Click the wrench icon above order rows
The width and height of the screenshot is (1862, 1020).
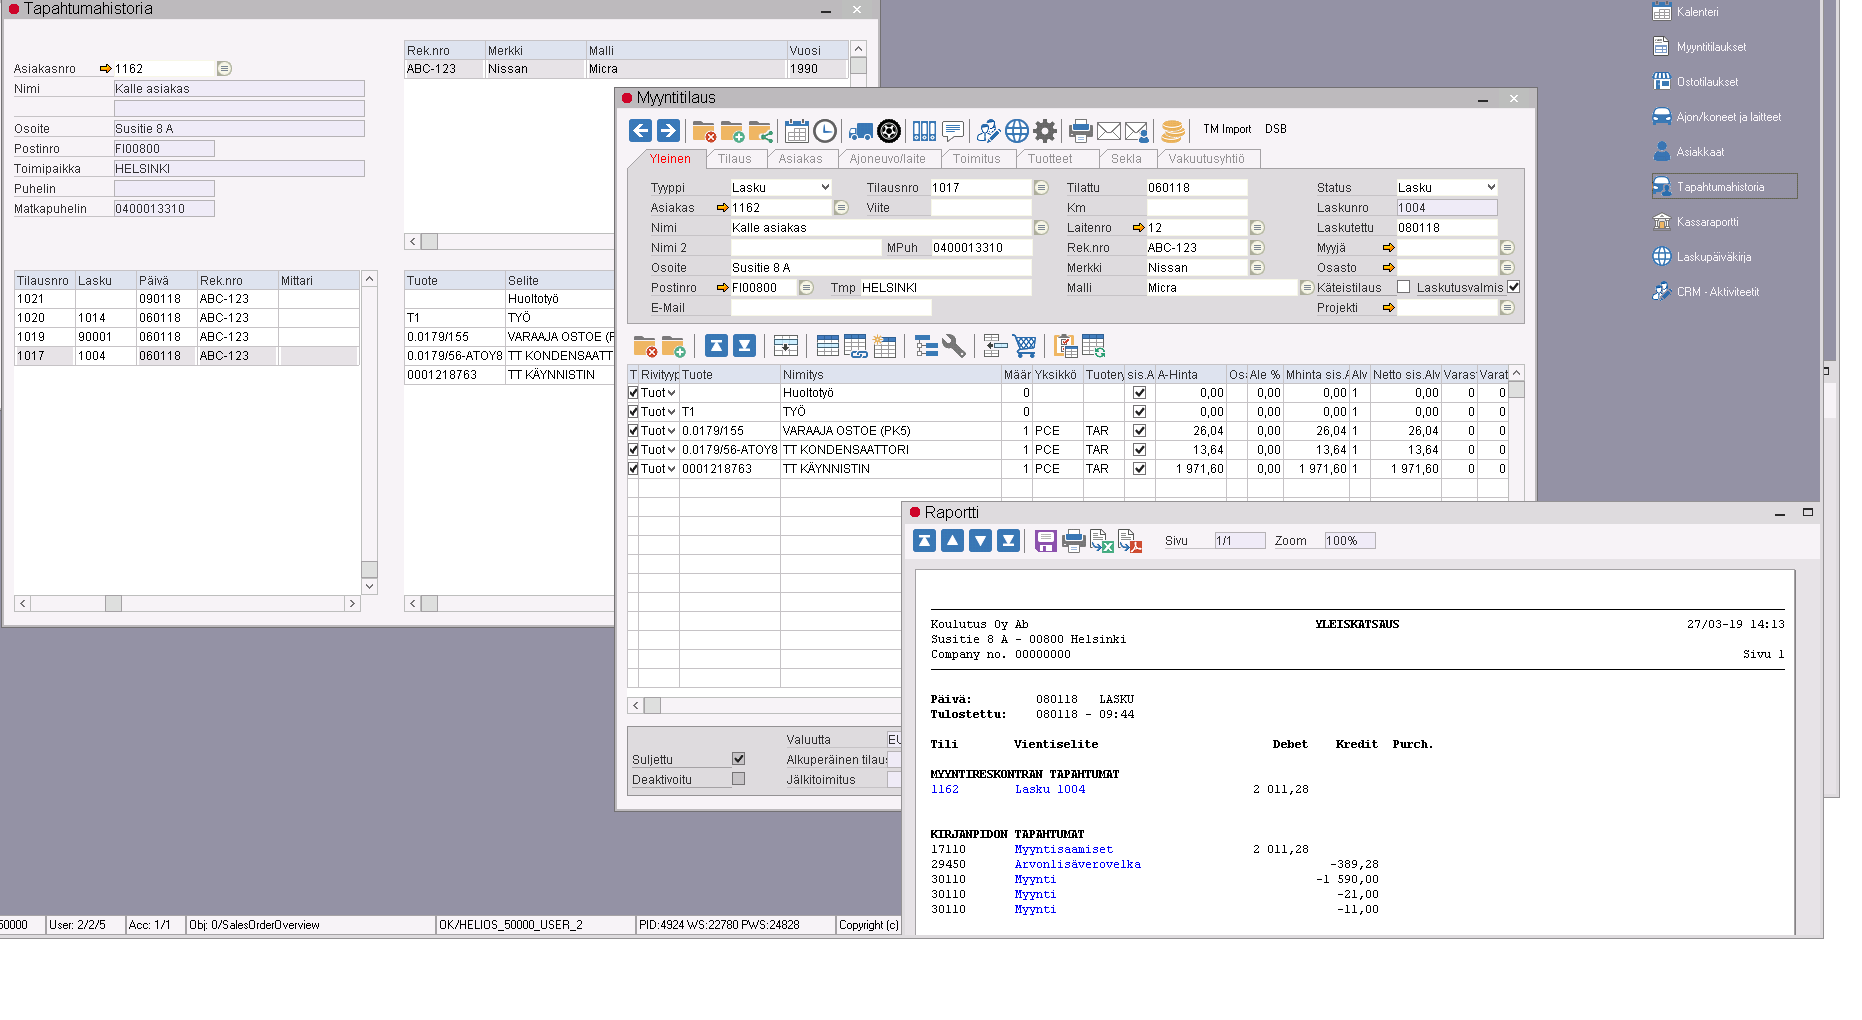(954, 347)
